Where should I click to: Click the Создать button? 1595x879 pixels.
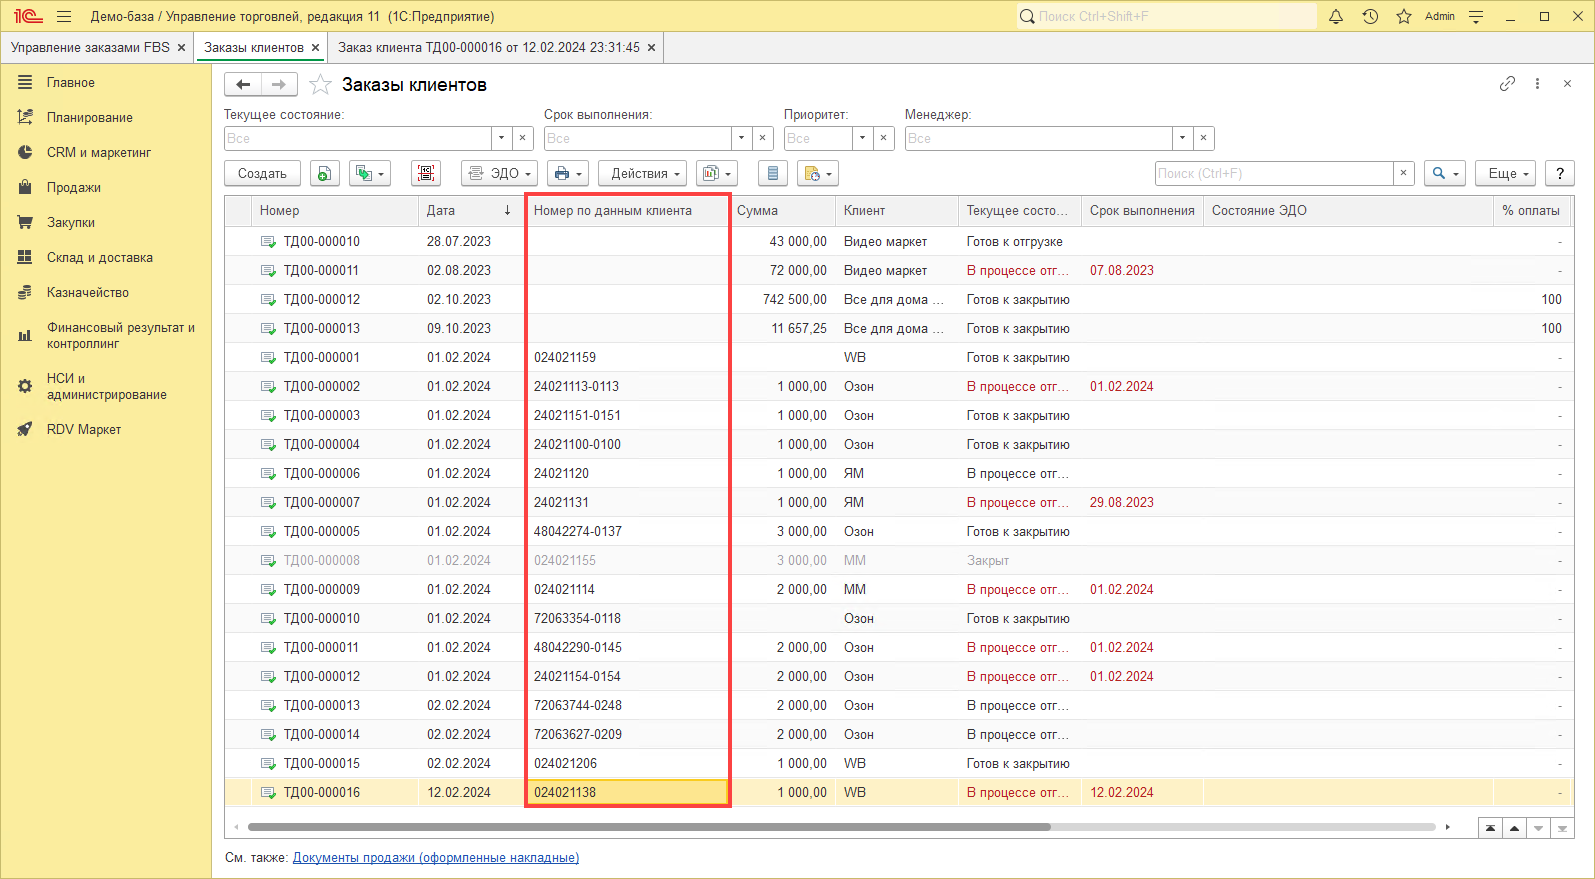tap(262, 174)
